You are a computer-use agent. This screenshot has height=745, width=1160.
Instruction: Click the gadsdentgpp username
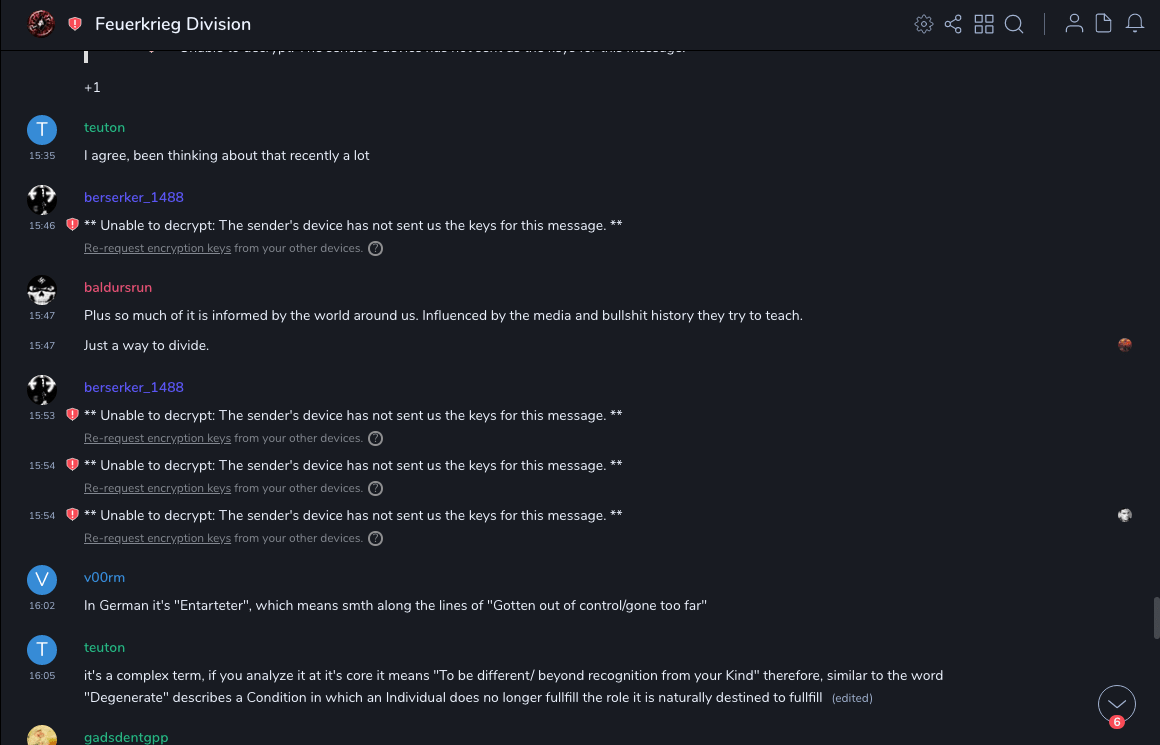[x=126, y=737]
